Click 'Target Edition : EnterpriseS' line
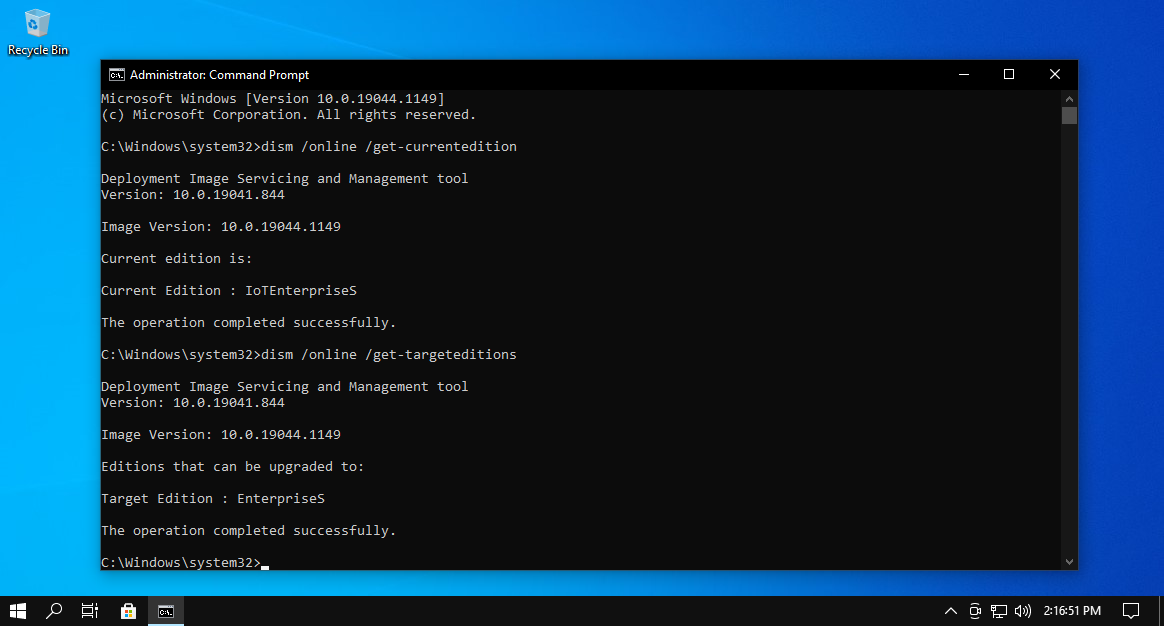The width and height of the screenshot is (1164, 626). click(213, 498)
